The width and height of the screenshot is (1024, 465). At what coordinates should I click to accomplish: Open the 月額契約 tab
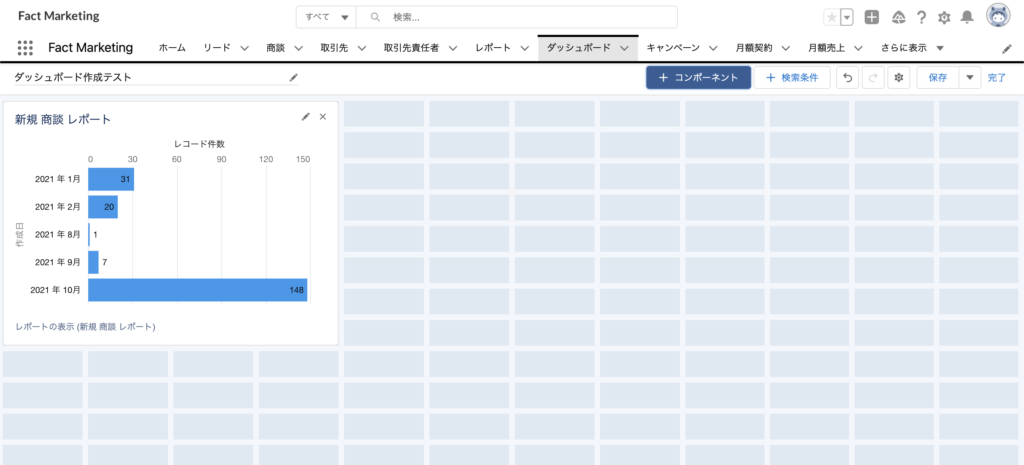[754, 48]
